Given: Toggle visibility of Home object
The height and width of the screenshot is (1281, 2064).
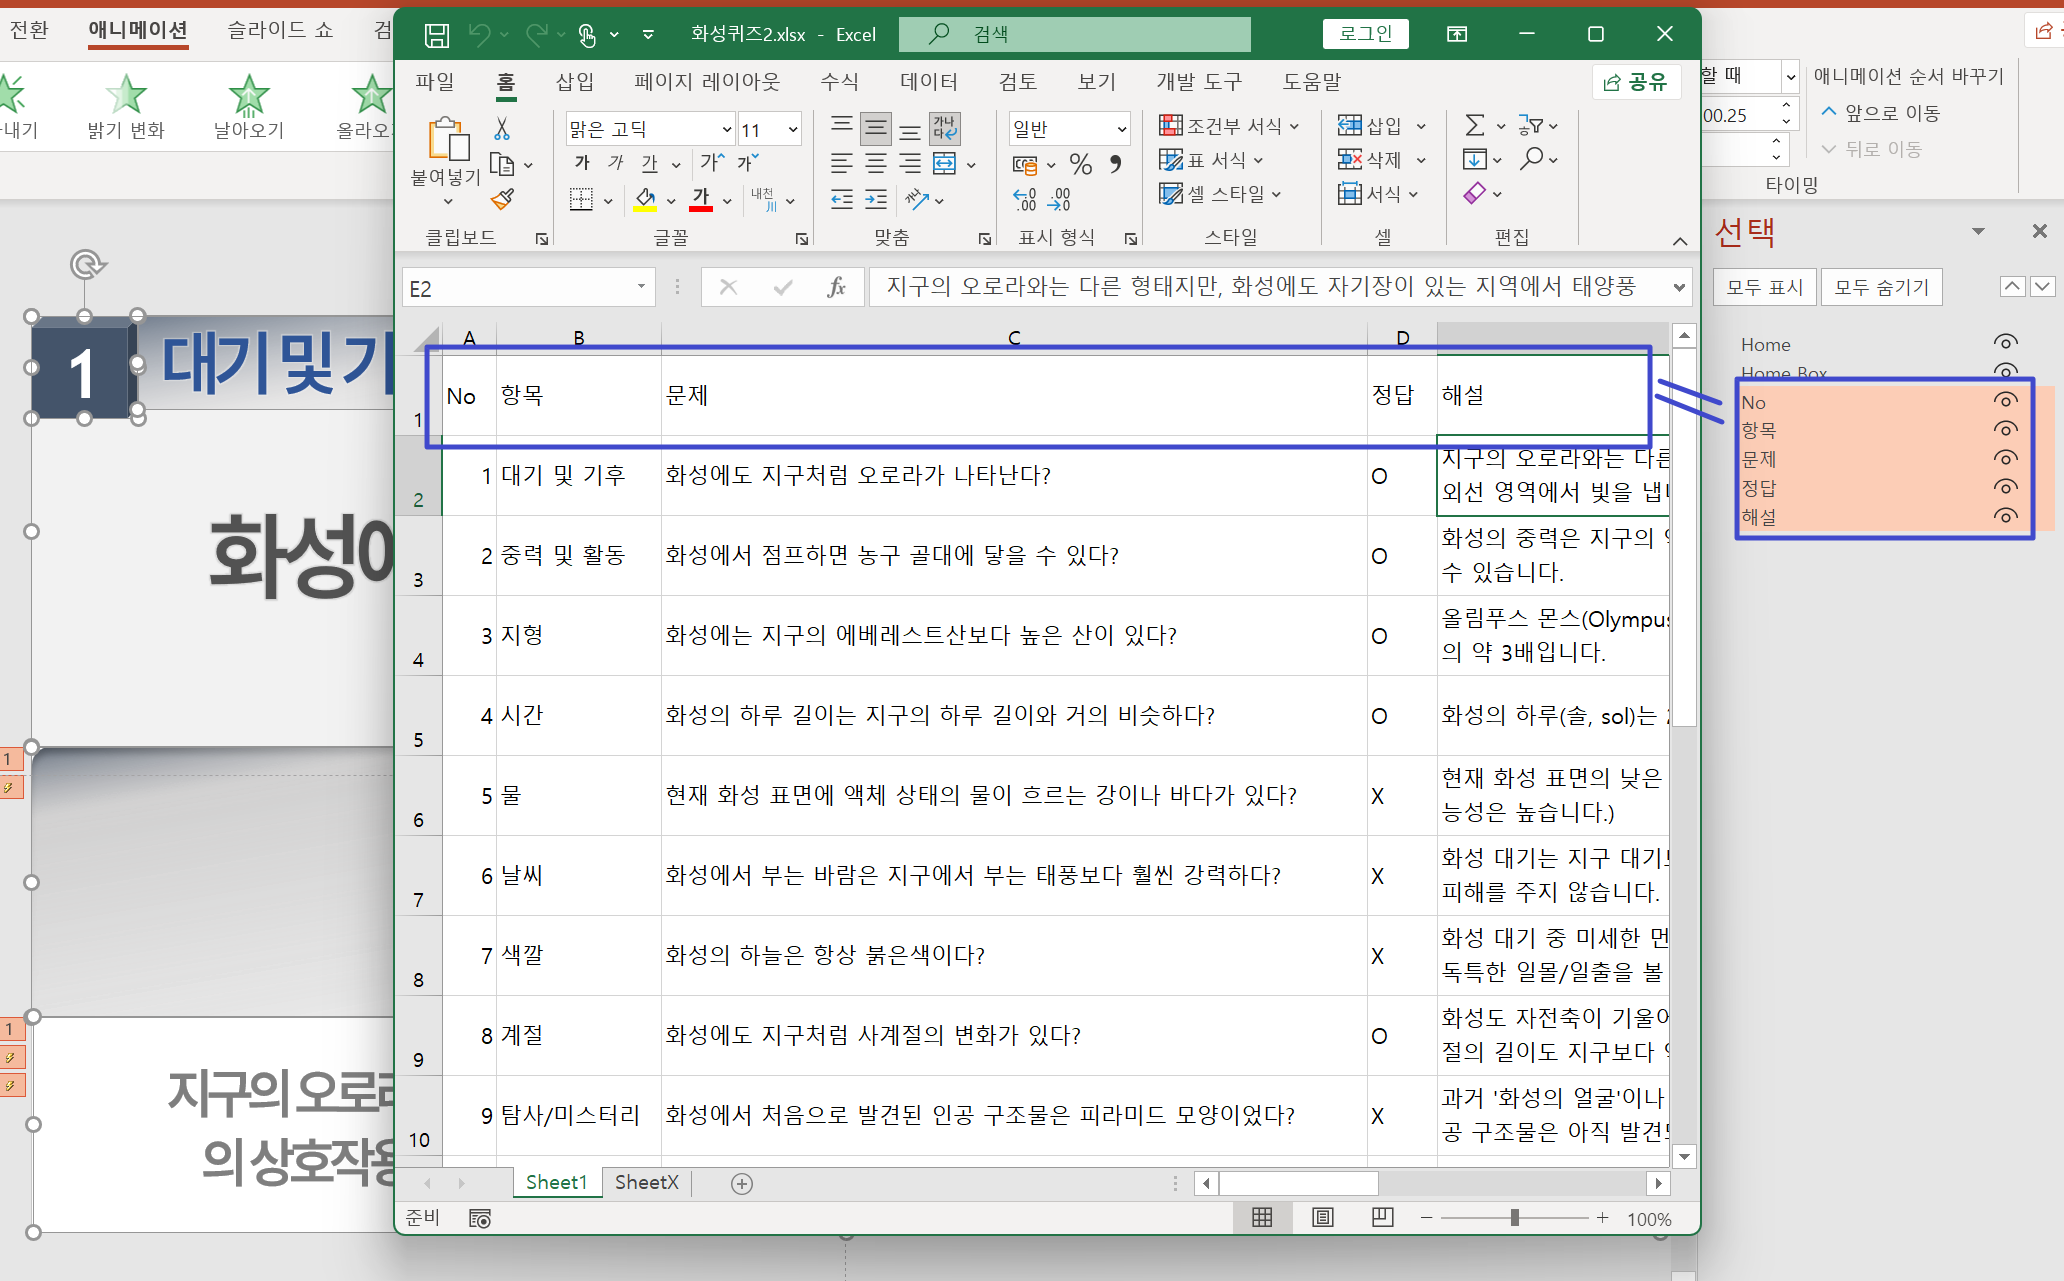Looking at the screenshot, I should 2005,343.
